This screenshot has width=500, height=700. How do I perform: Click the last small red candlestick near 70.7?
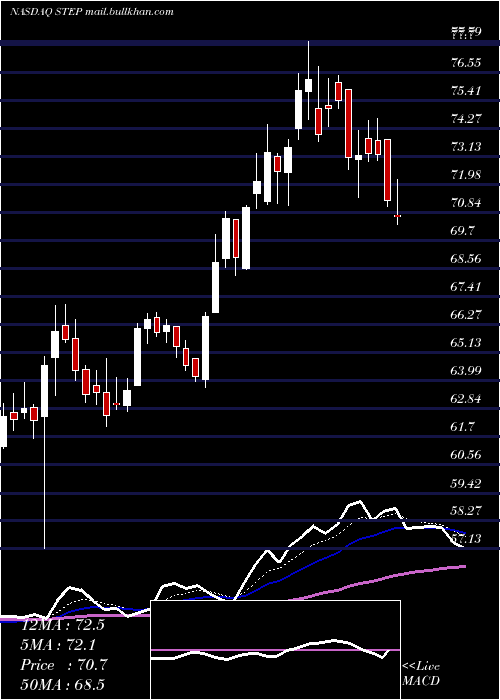coord(397,216)
